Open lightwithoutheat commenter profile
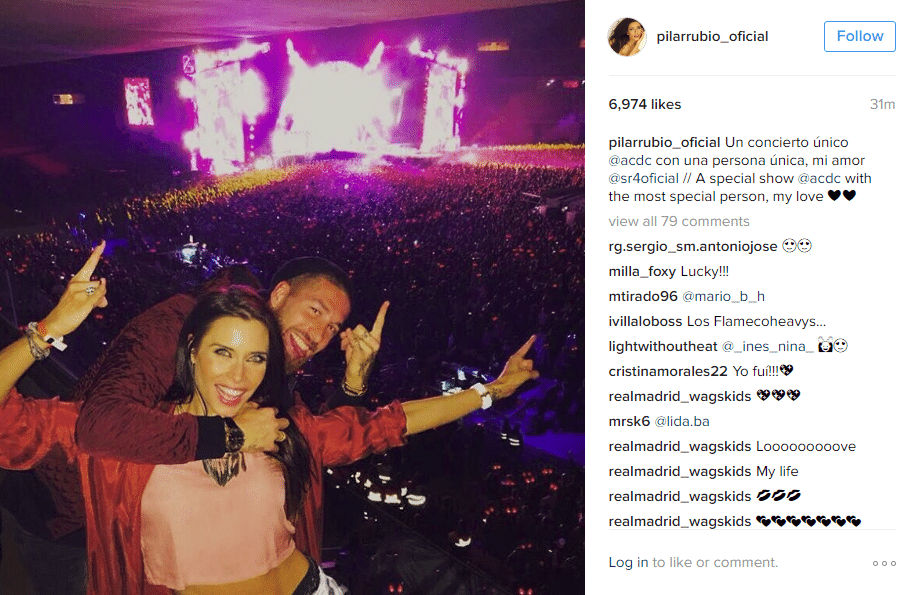This screenshot has width=901, height=595. click(663, 346)
